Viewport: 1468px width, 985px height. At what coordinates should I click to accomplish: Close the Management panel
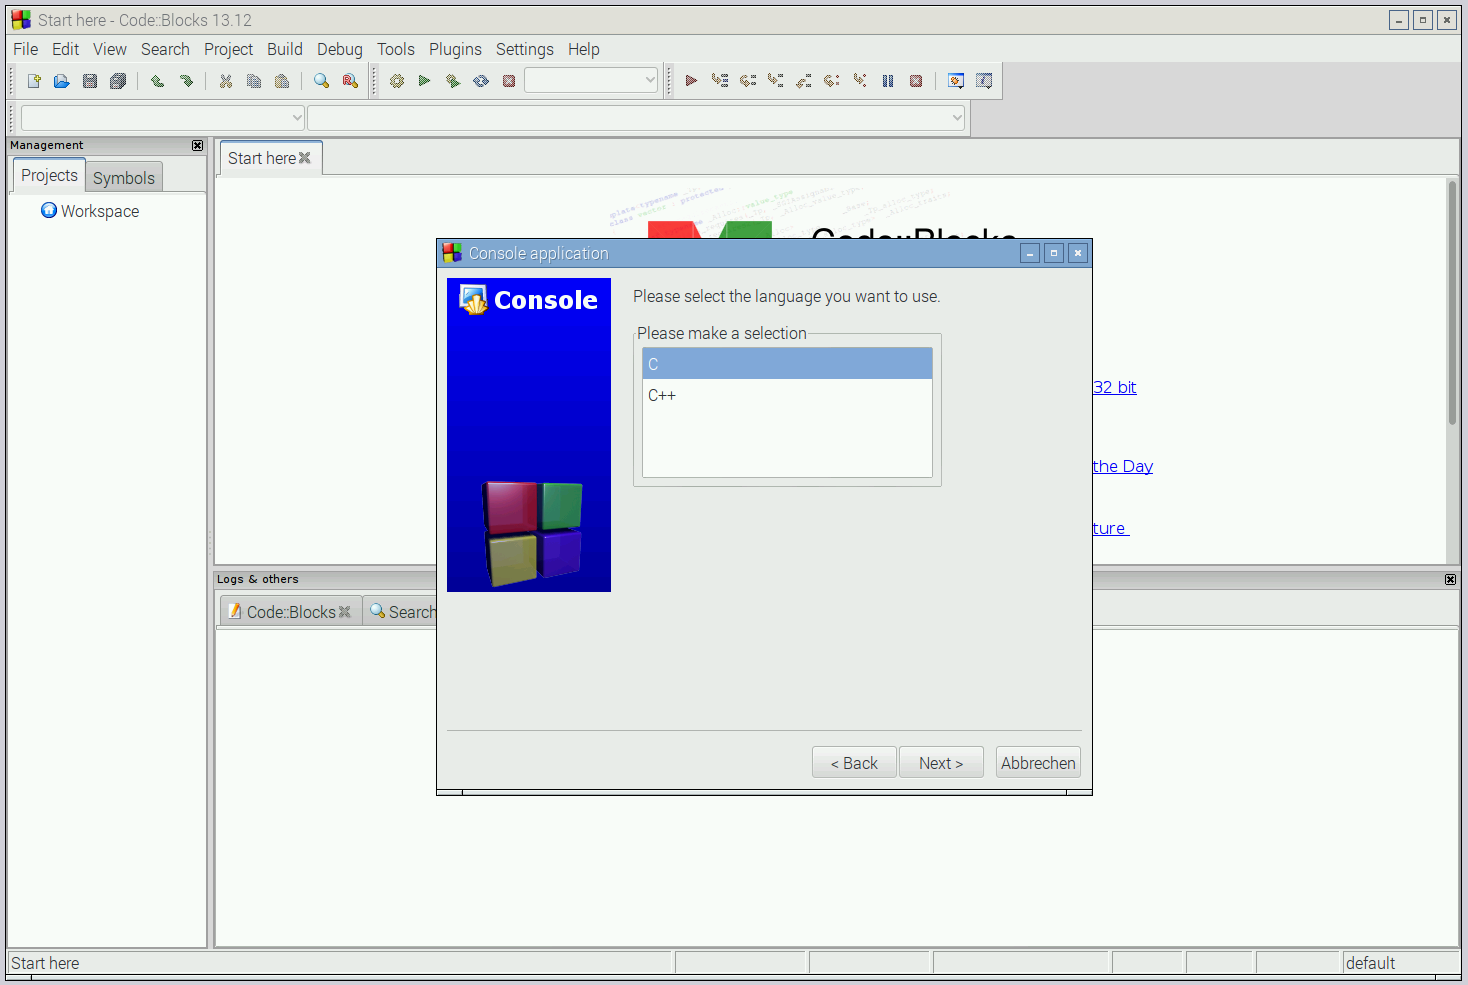point(197,146)
